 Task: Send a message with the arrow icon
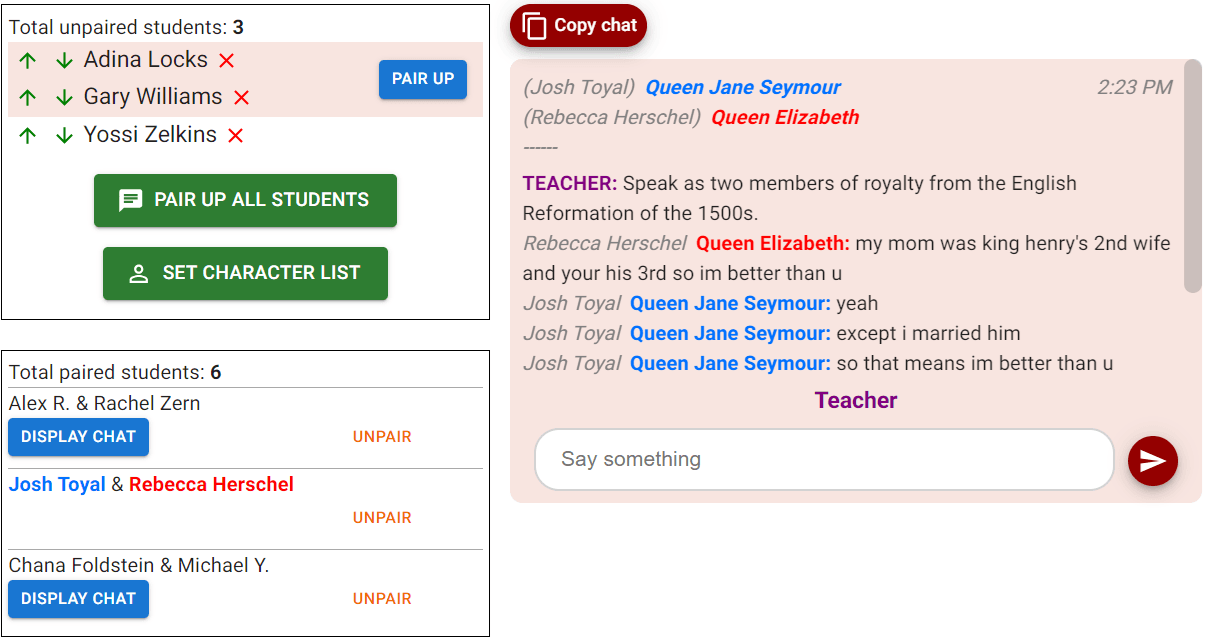pyautogui.click(x=1152, y=460)
